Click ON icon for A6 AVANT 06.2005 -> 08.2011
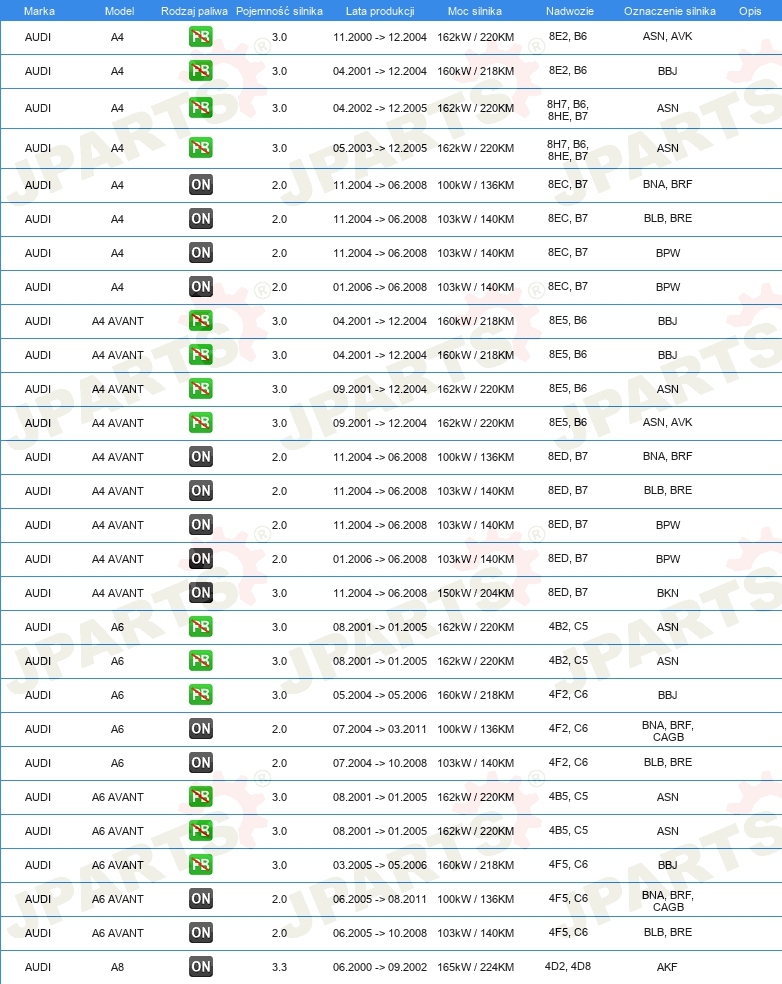The width and height of the screenshot is (782, 984). (201, 899)
